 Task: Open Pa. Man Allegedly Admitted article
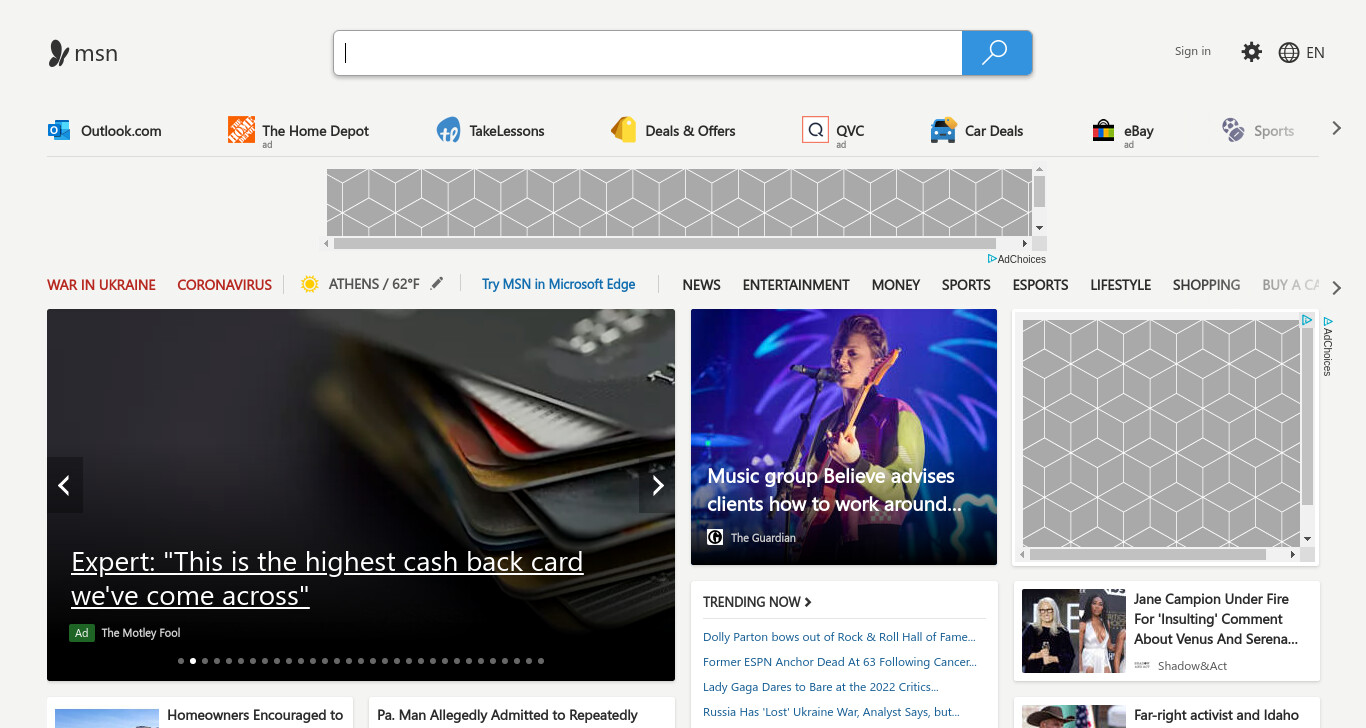(507, 715)
